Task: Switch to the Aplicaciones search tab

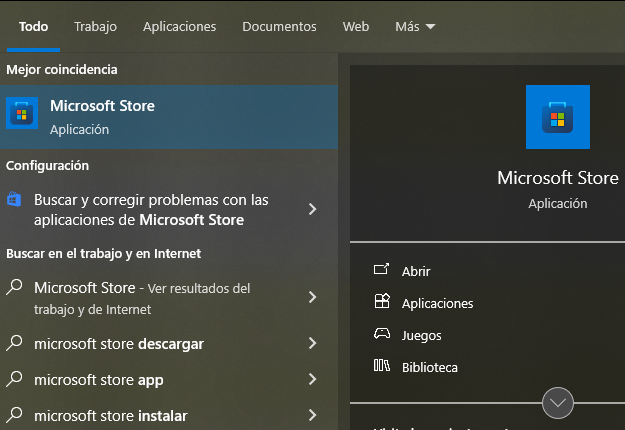Action: (x=179, y=26)
